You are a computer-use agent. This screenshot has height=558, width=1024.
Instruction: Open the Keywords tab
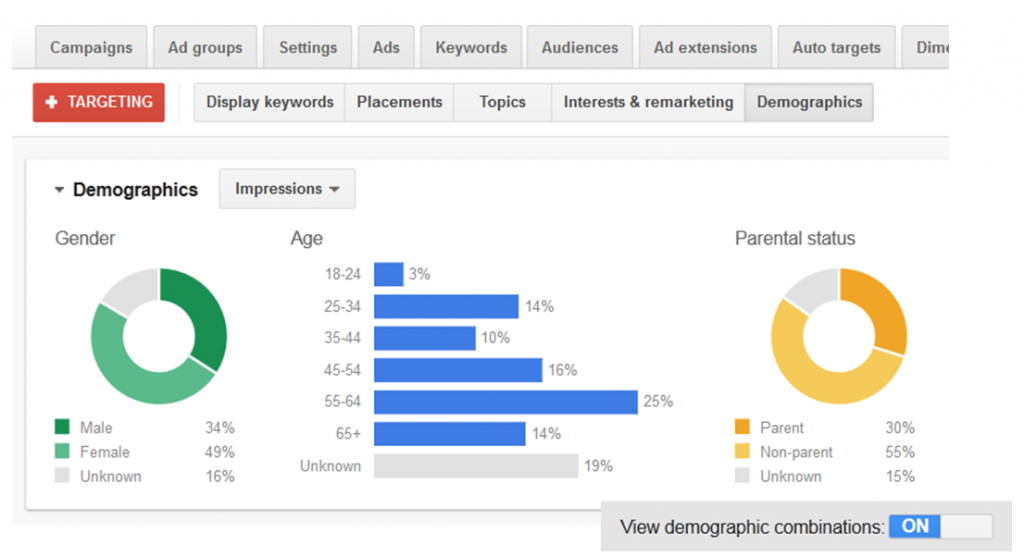[471, 48]
